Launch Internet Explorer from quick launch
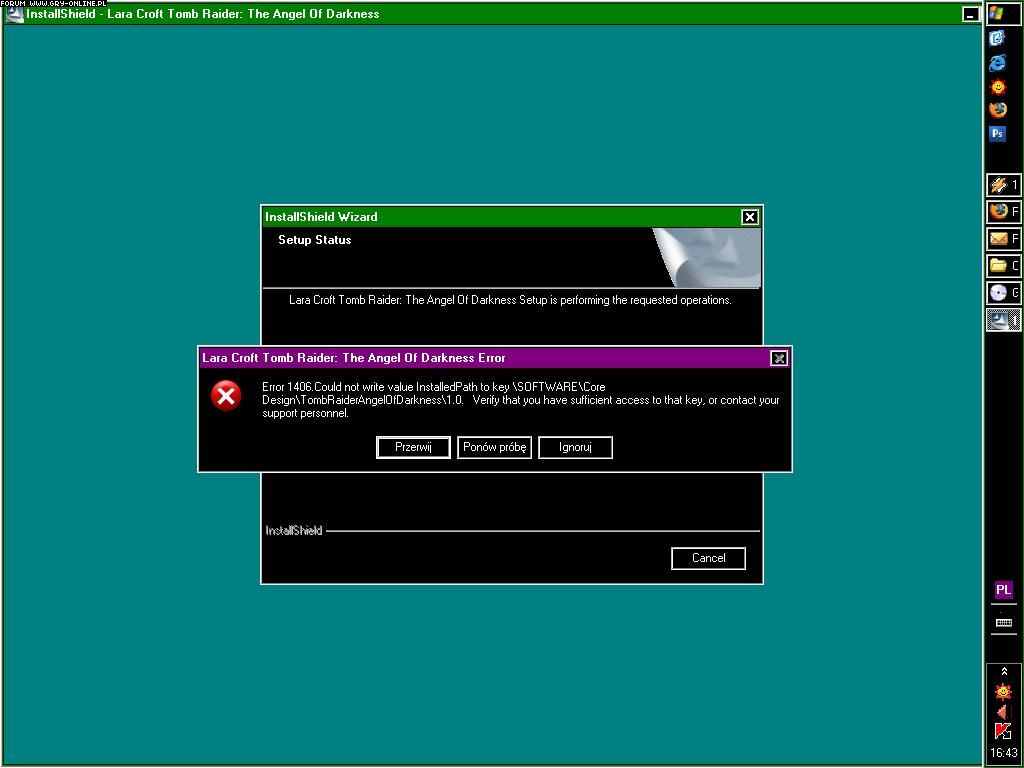This screenshot has width=1024, height=768. click(997, 63)
